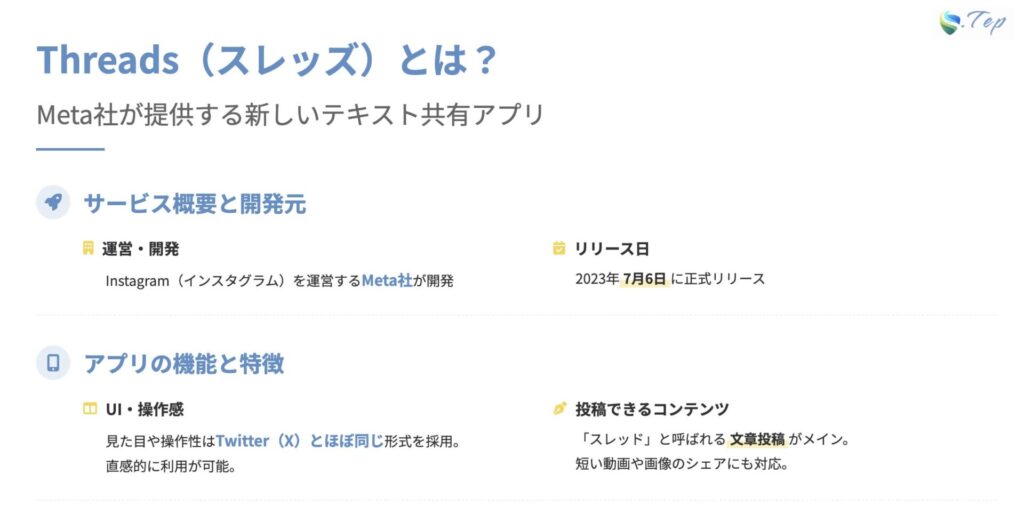Click the サービス概要と開発元 section heading
Screen dimensions: 1024x522
pyautogui.click(x=195, y=203)
